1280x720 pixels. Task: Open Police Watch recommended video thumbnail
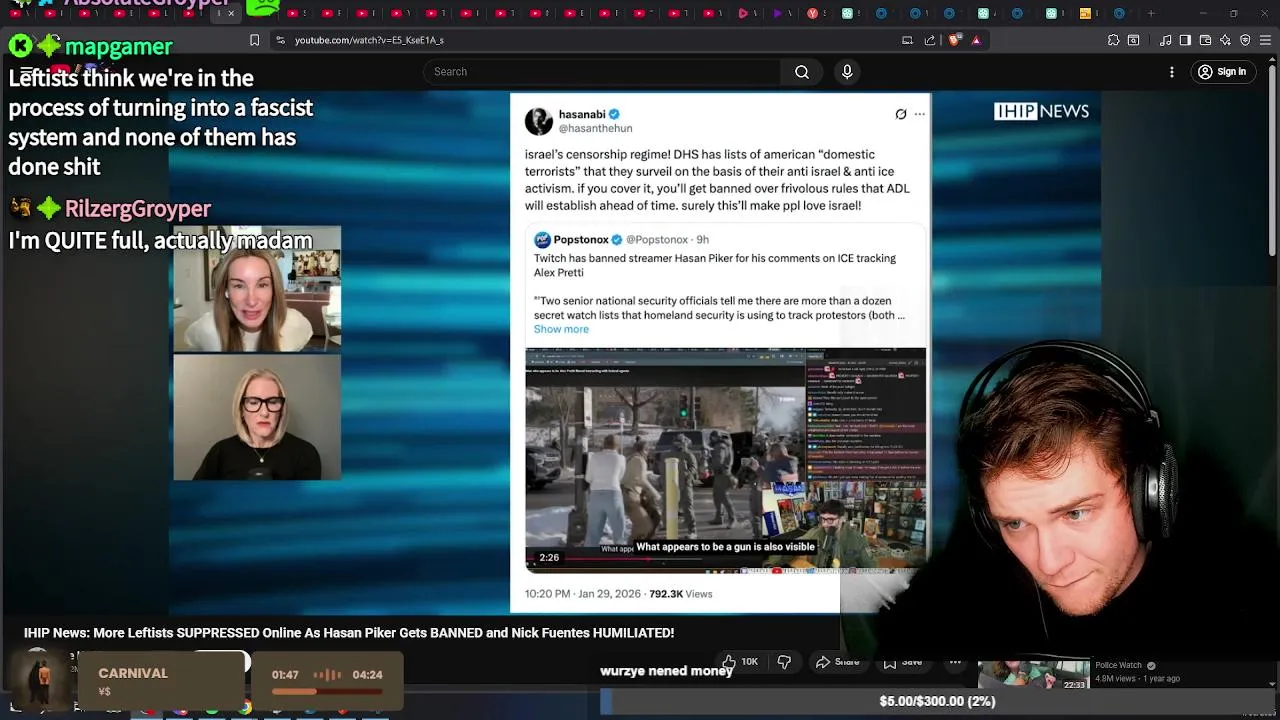pos(1033,675)
